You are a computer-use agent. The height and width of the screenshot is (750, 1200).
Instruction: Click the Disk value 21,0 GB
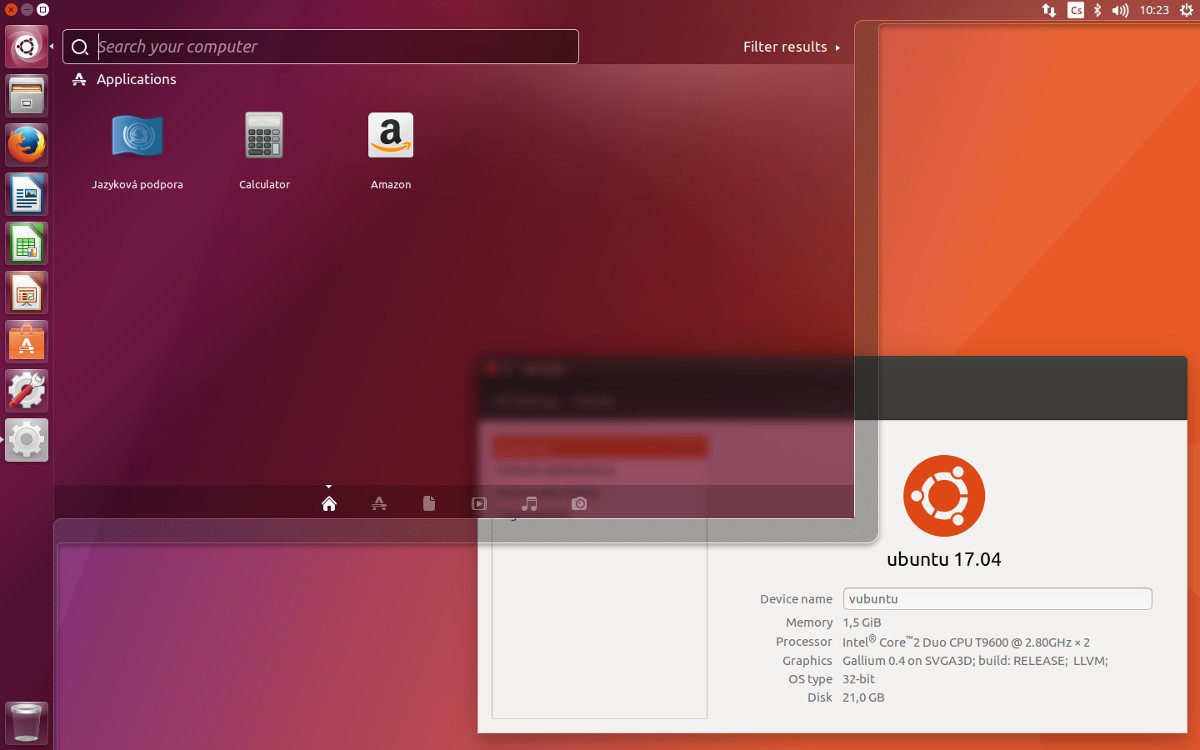pyautogui.click(x=864, y=698)
